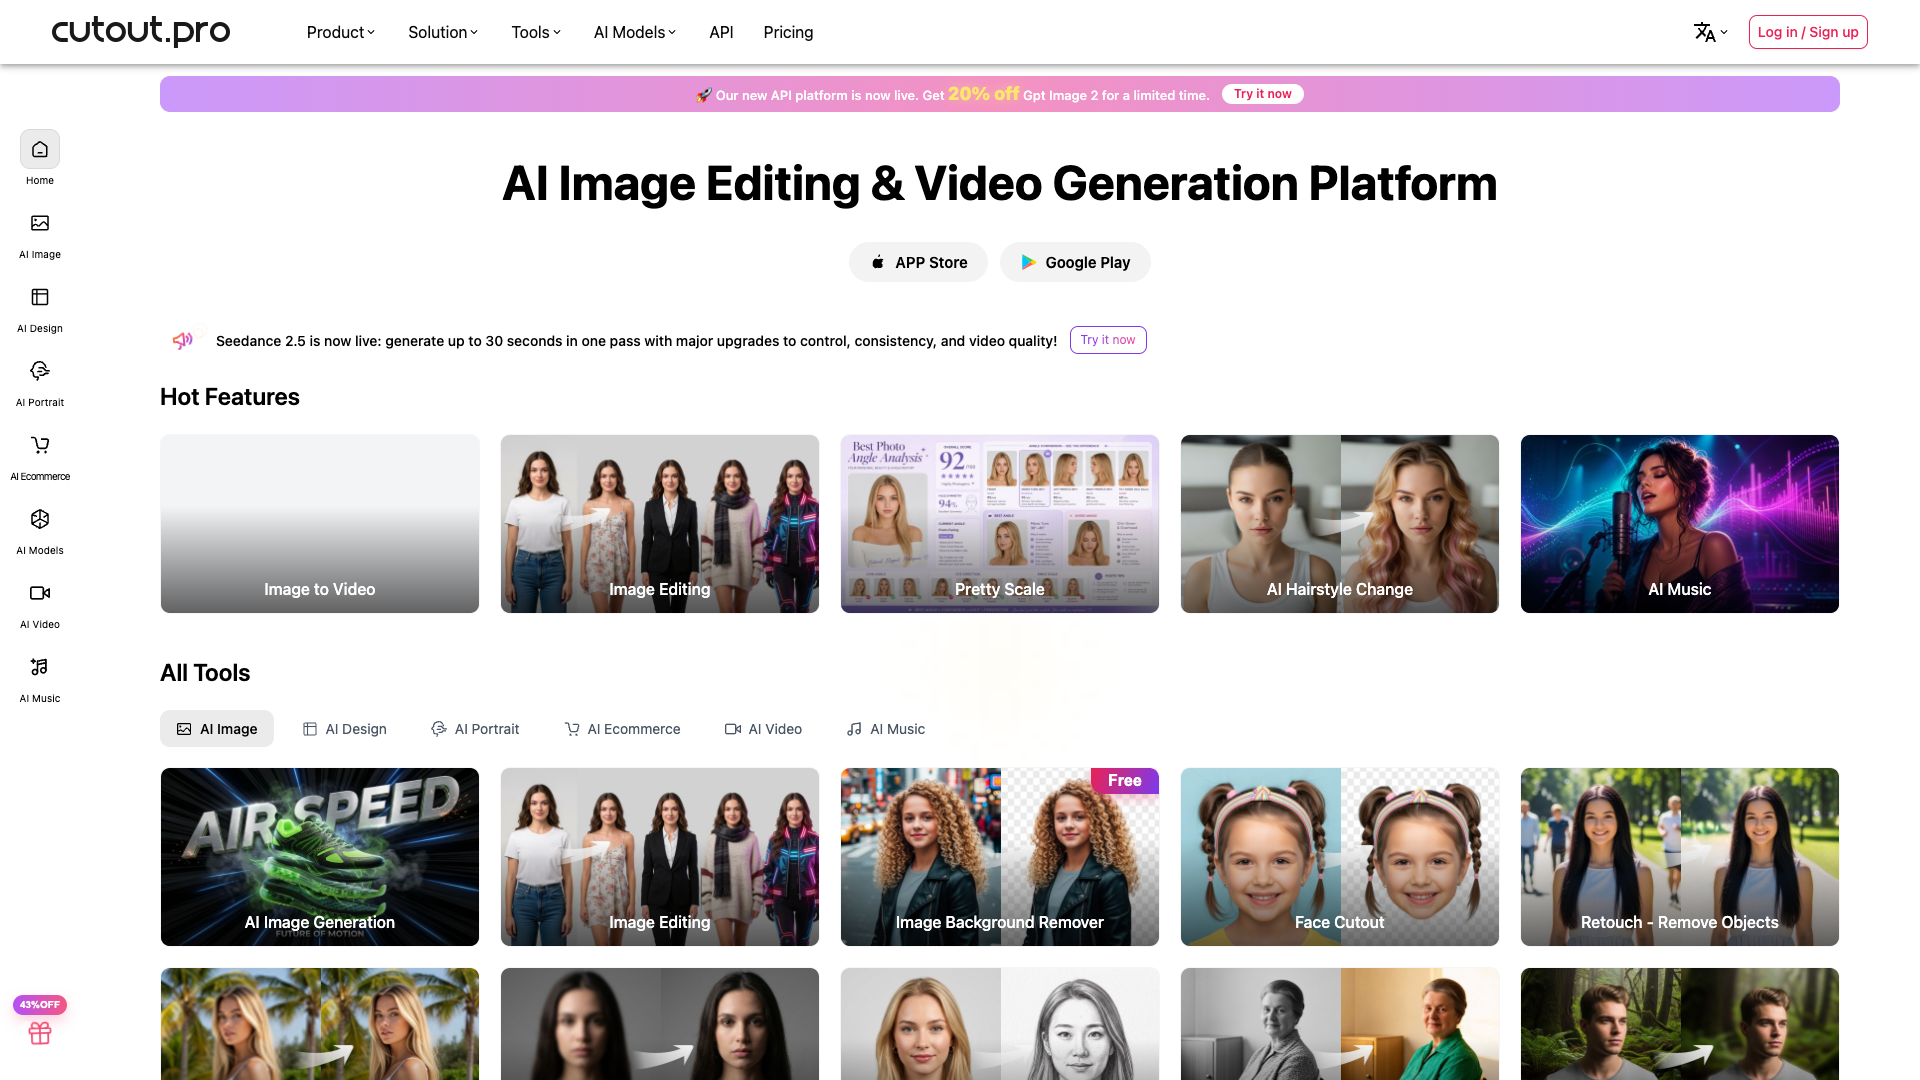The height and width of the screenshot is (1080, 1920).
Task: Open the AI Music hot feature card
Action: click(x=1680, y=524)
